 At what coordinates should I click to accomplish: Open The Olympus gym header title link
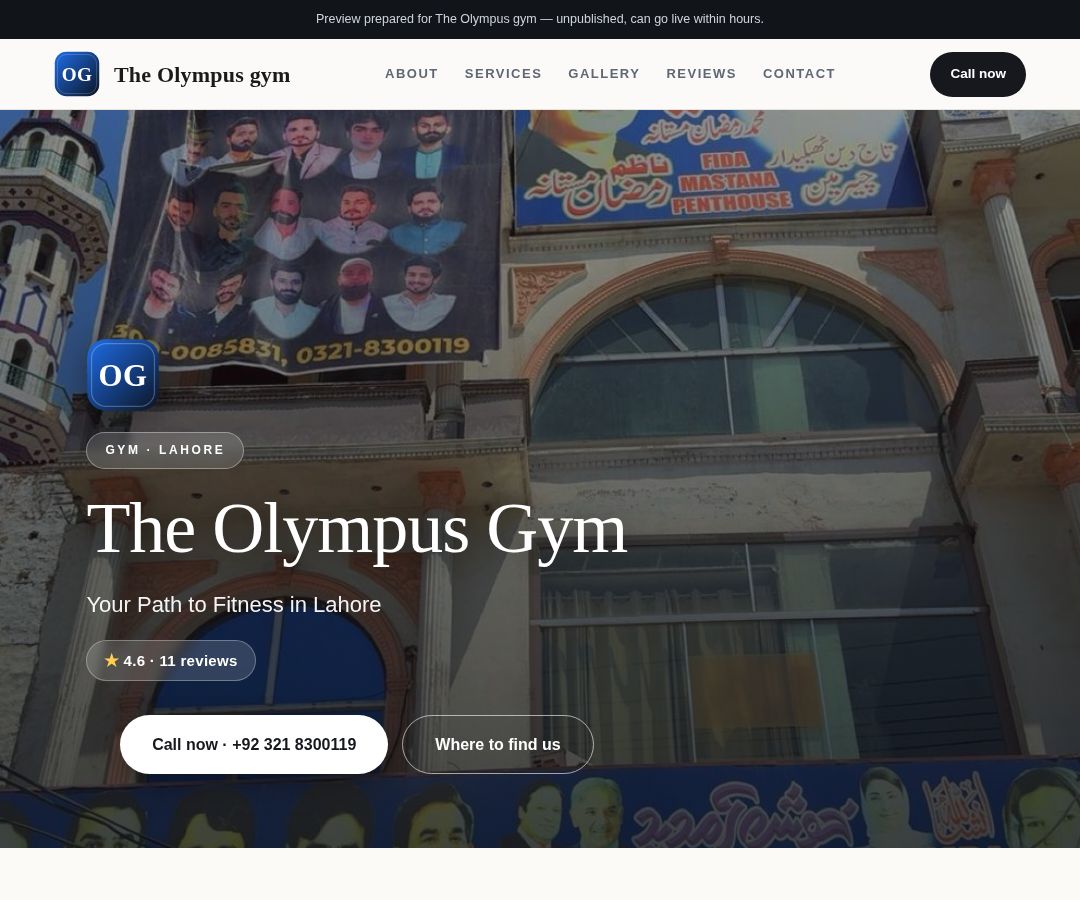click(202, 74)
